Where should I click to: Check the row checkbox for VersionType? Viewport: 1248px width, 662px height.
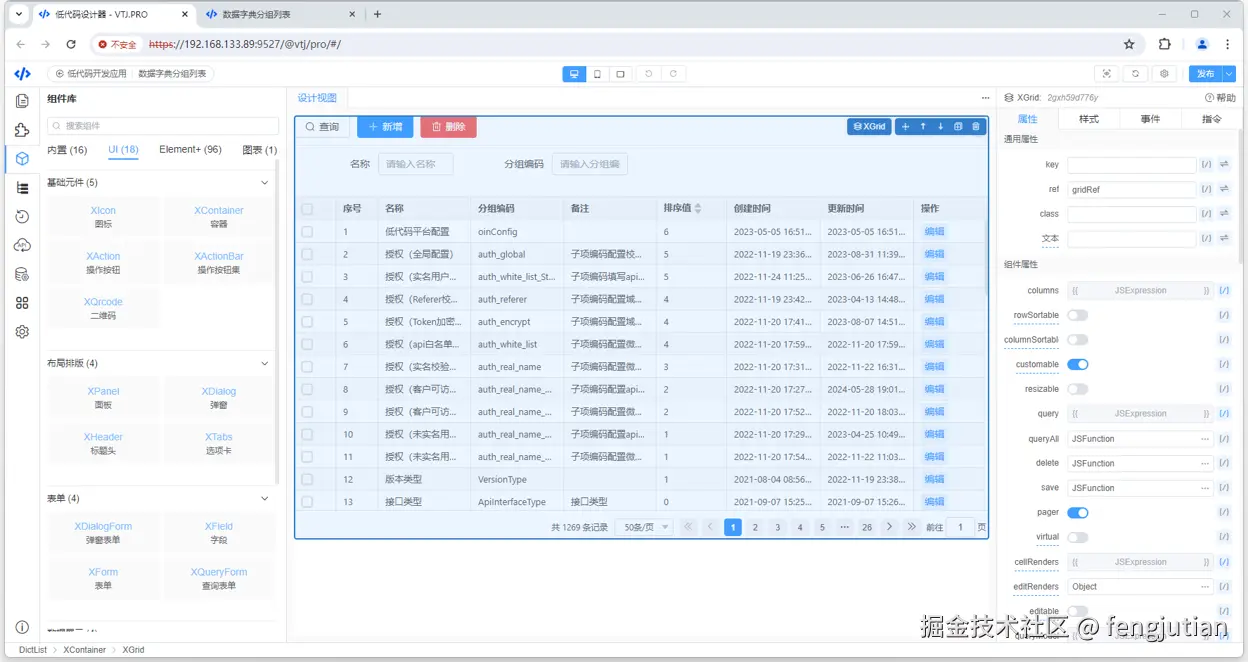click(307, 480)
